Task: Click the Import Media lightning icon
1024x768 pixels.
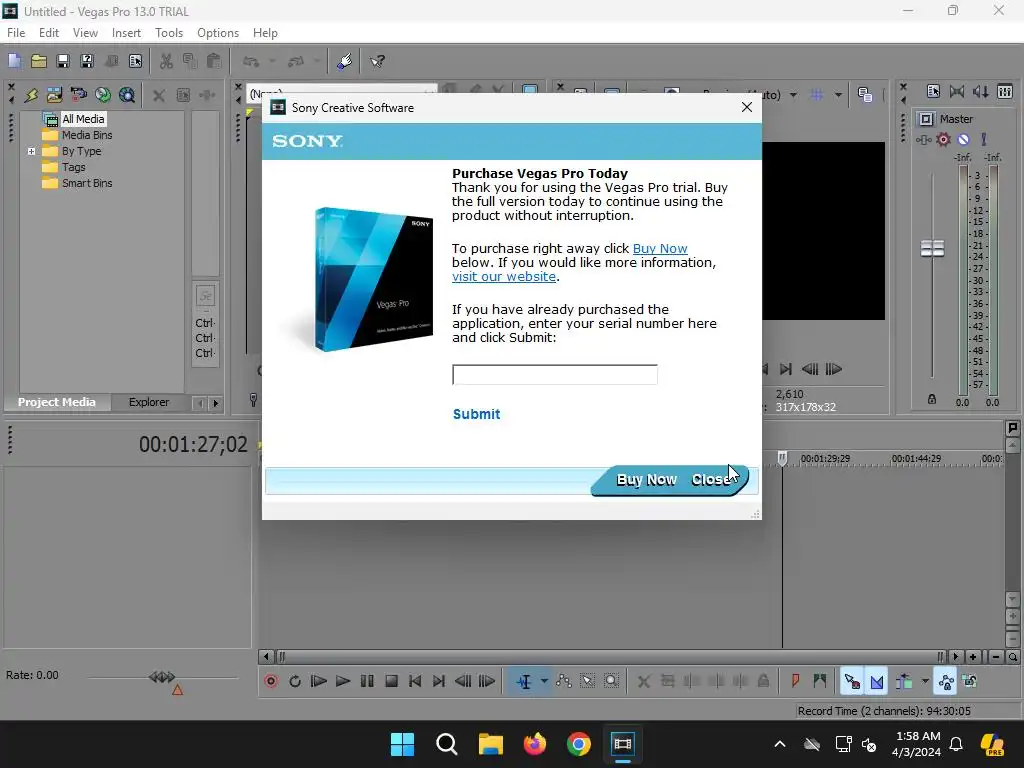Action: click(x=31, y=95)
